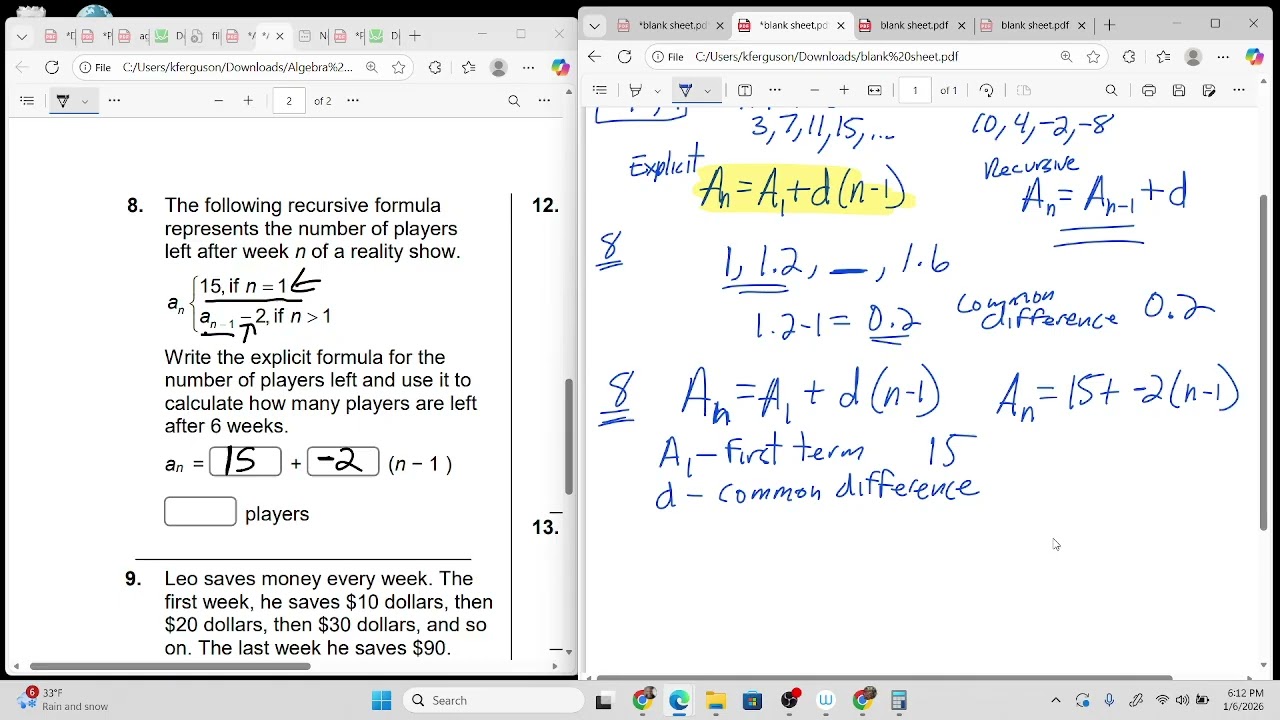Select the draw tool in left Algebra PDF
Viewport: 1280px width, 720px height.
63,101
